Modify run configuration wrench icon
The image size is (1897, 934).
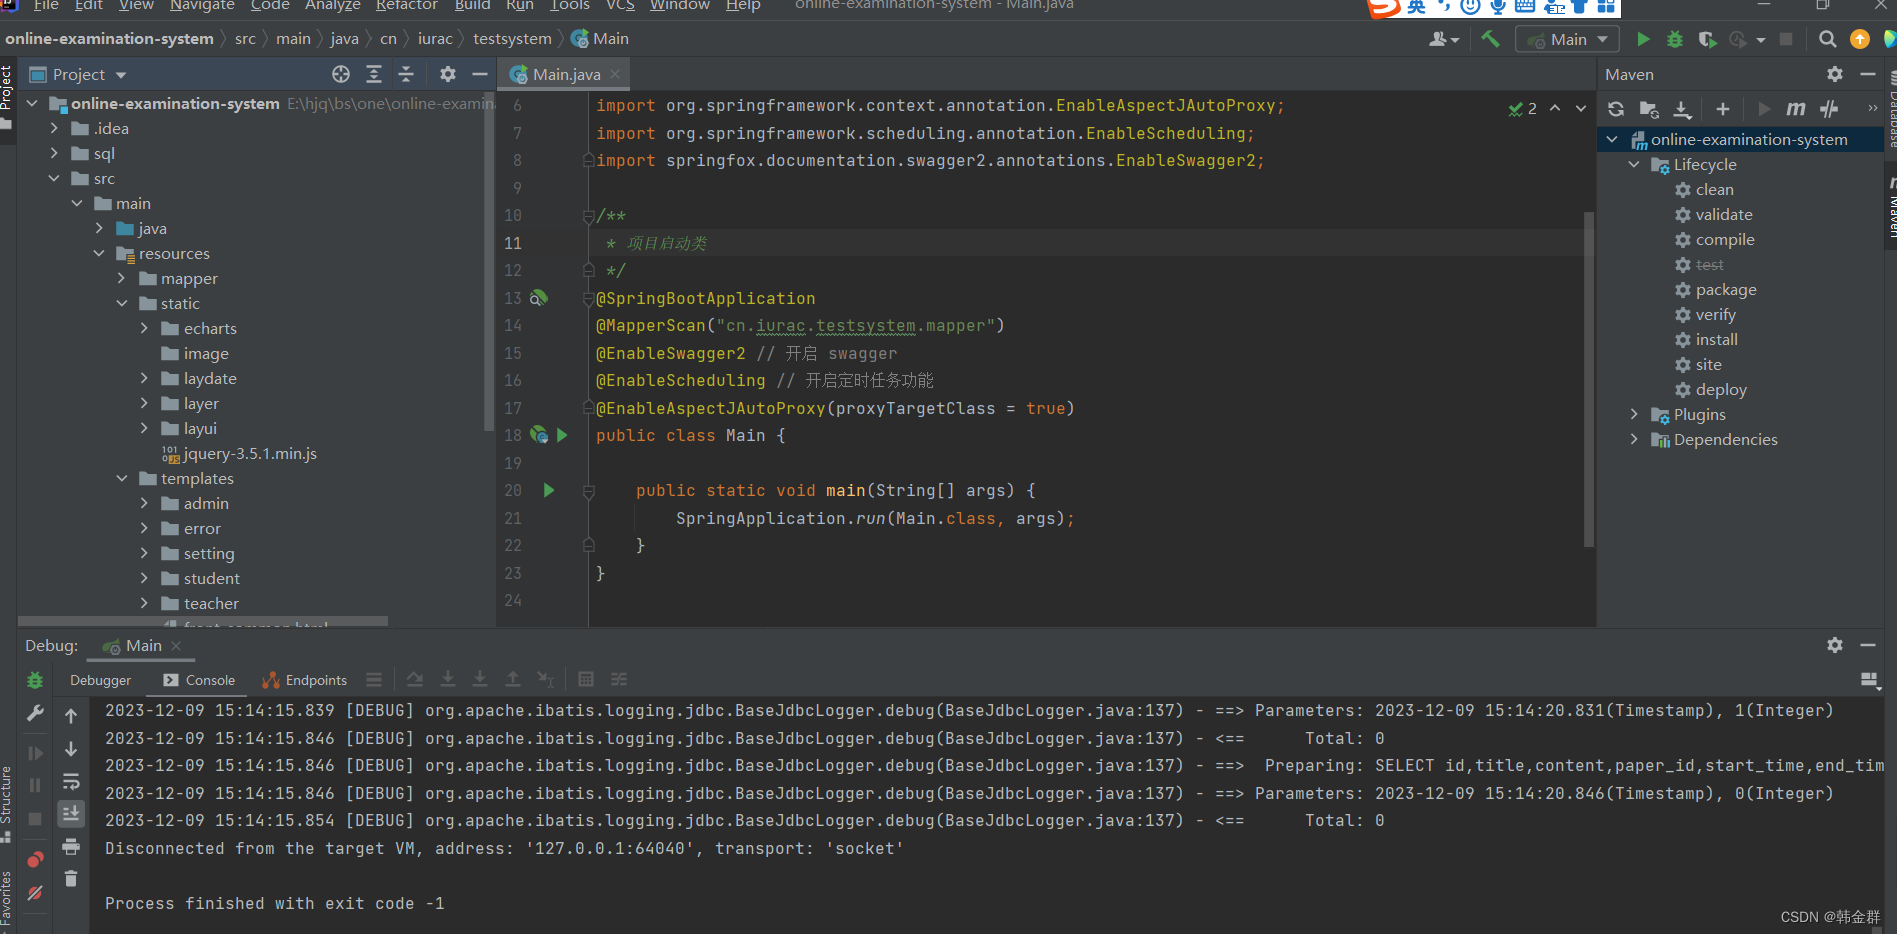35,713
